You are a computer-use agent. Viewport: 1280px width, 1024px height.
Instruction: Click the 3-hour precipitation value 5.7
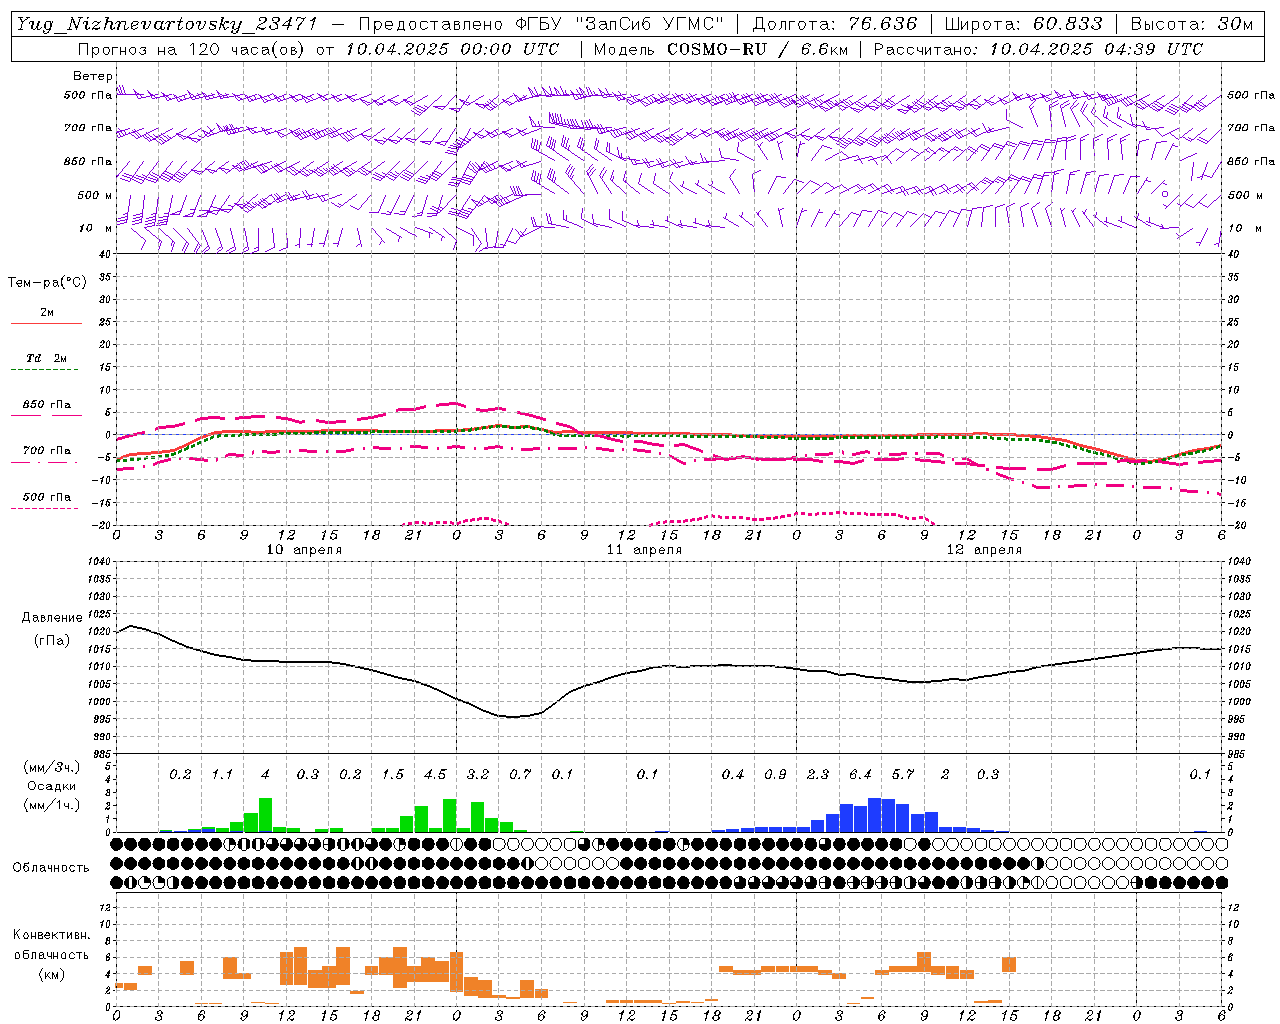903,775
